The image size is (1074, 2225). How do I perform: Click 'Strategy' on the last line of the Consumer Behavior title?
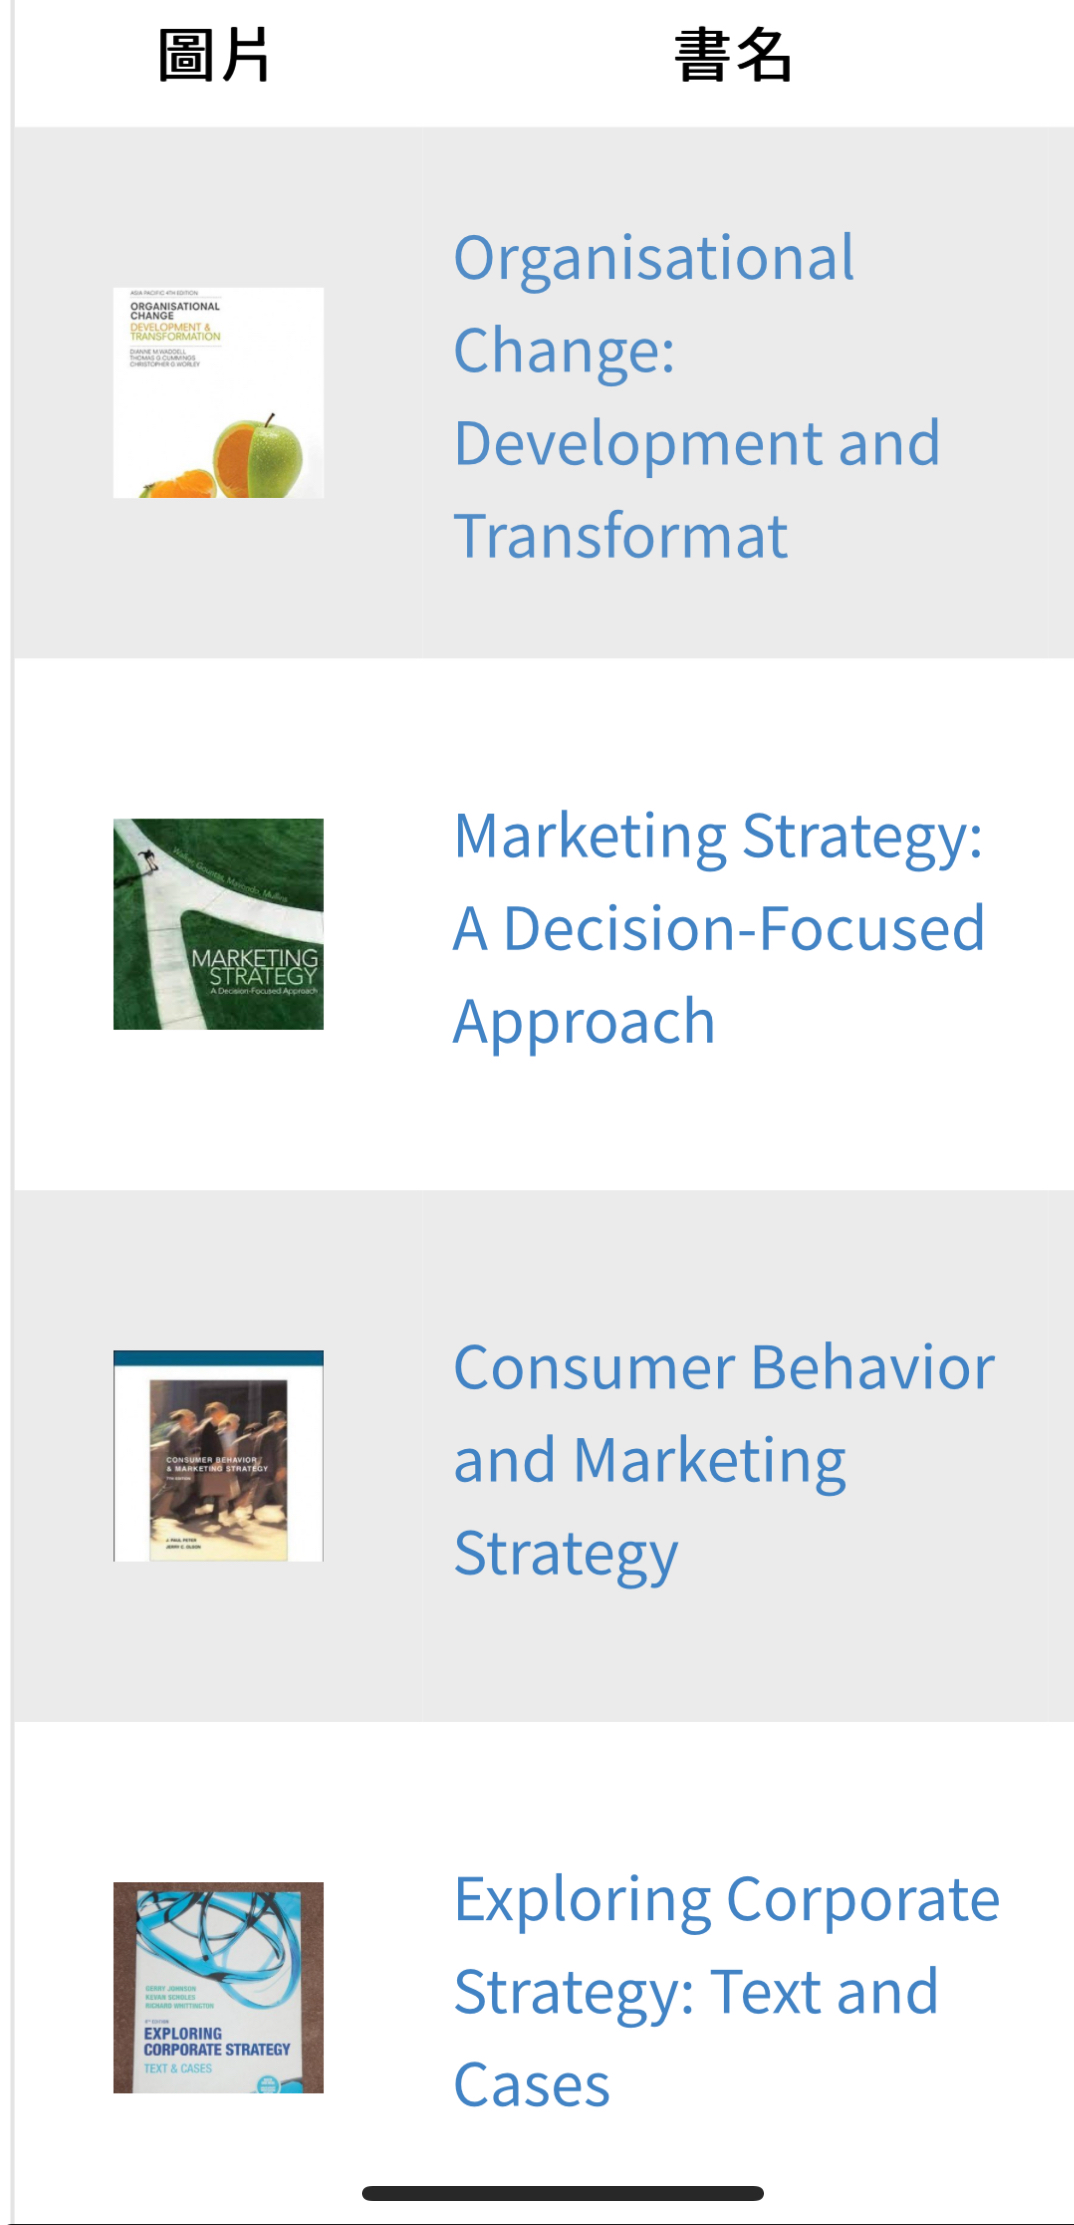point(566,1556)
